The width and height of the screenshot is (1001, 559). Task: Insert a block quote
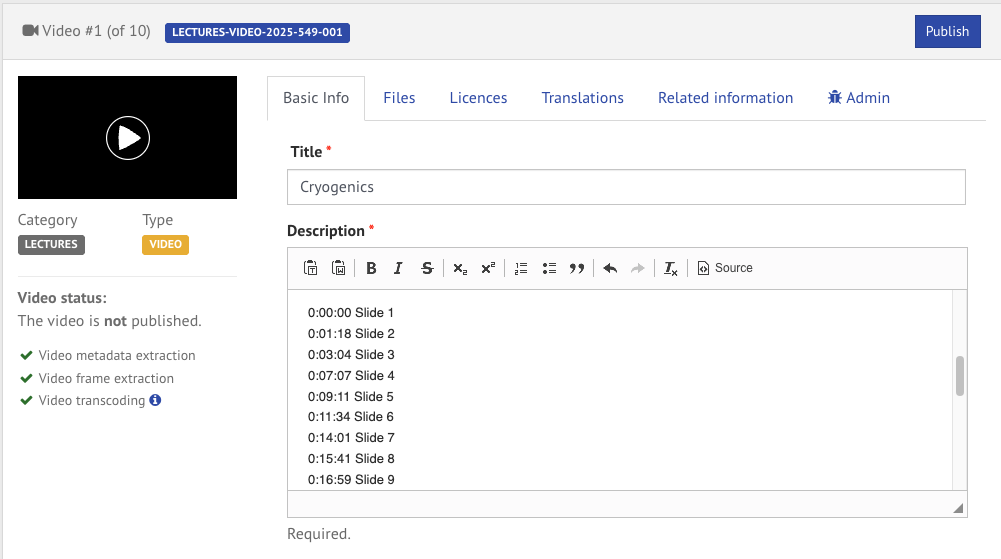coord(577,268)
